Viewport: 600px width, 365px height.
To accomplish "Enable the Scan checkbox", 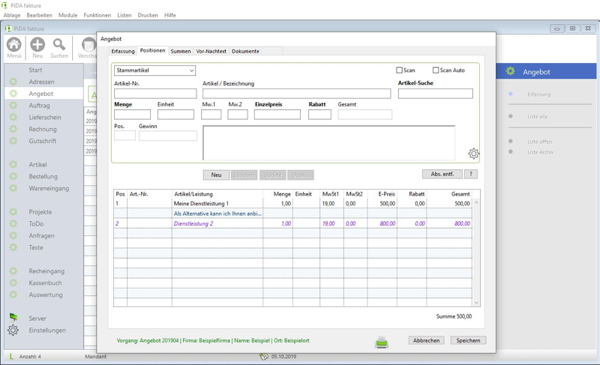I will click(399, 70).
